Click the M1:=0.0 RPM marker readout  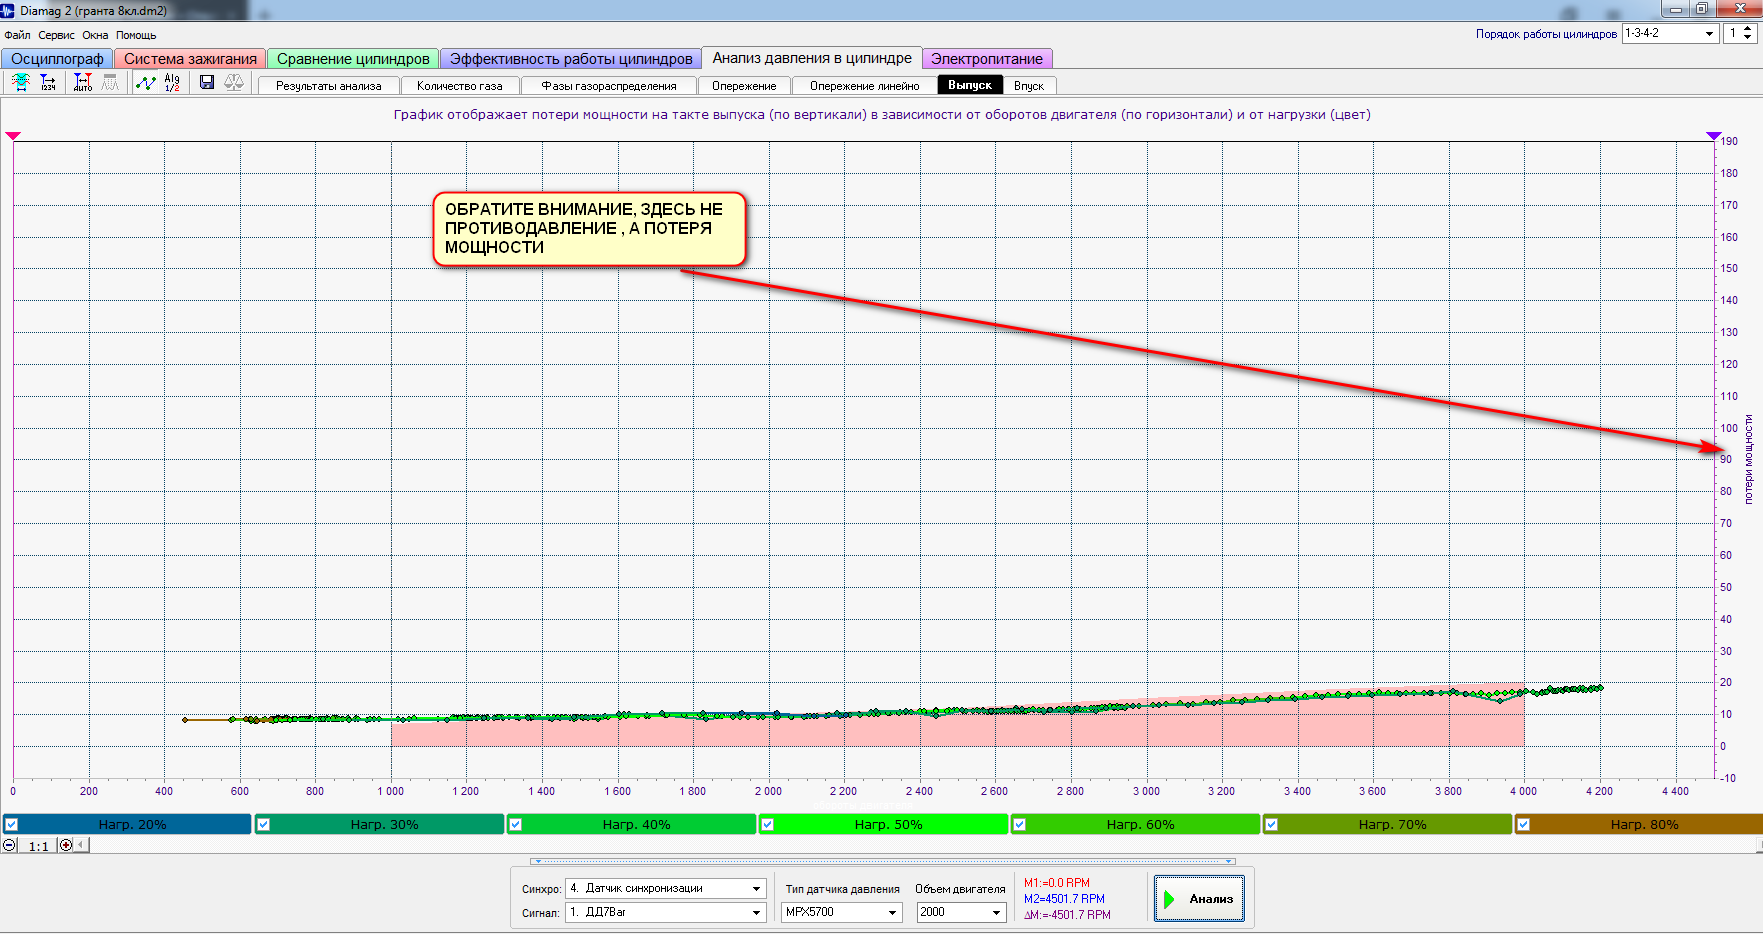coord(1057,883)
